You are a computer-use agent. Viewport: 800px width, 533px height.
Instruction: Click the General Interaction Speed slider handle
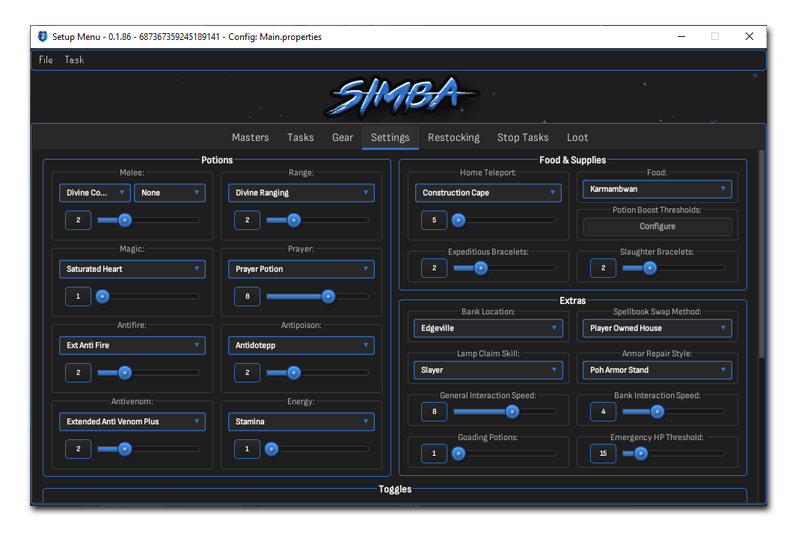pyautogui.click(x=512, y=411)
